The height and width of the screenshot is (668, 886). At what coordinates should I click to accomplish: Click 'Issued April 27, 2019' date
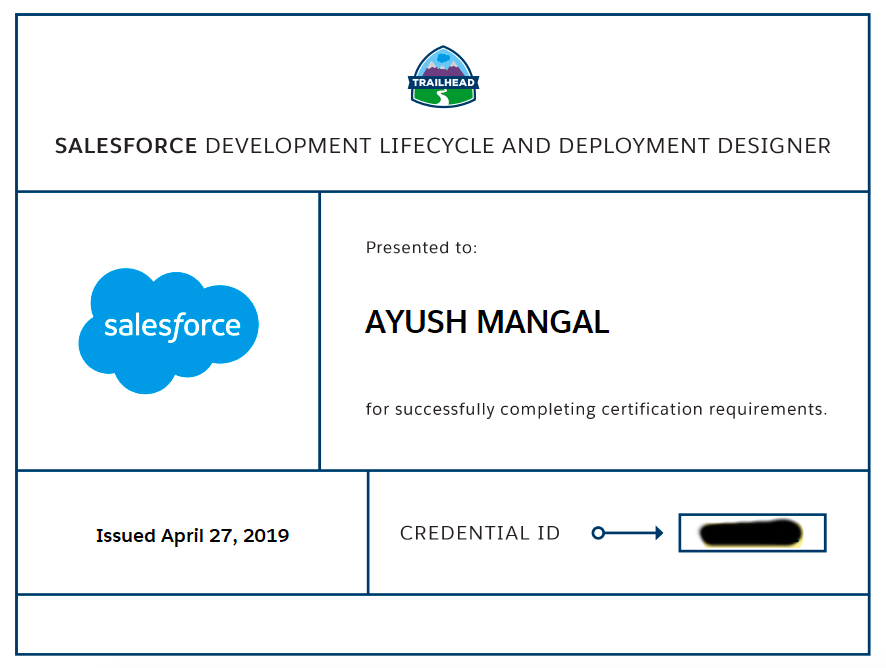click(x=192, y=535)
